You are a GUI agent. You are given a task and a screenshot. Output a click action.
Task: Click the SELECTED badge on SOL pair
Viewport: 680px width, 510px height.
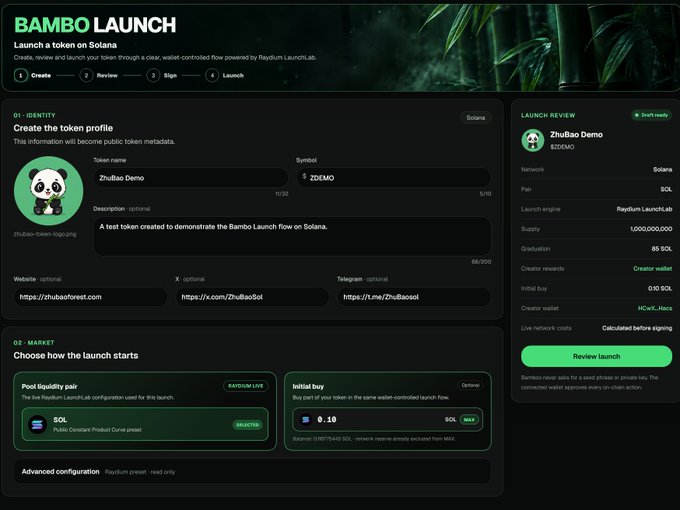[x=248, y=425]
